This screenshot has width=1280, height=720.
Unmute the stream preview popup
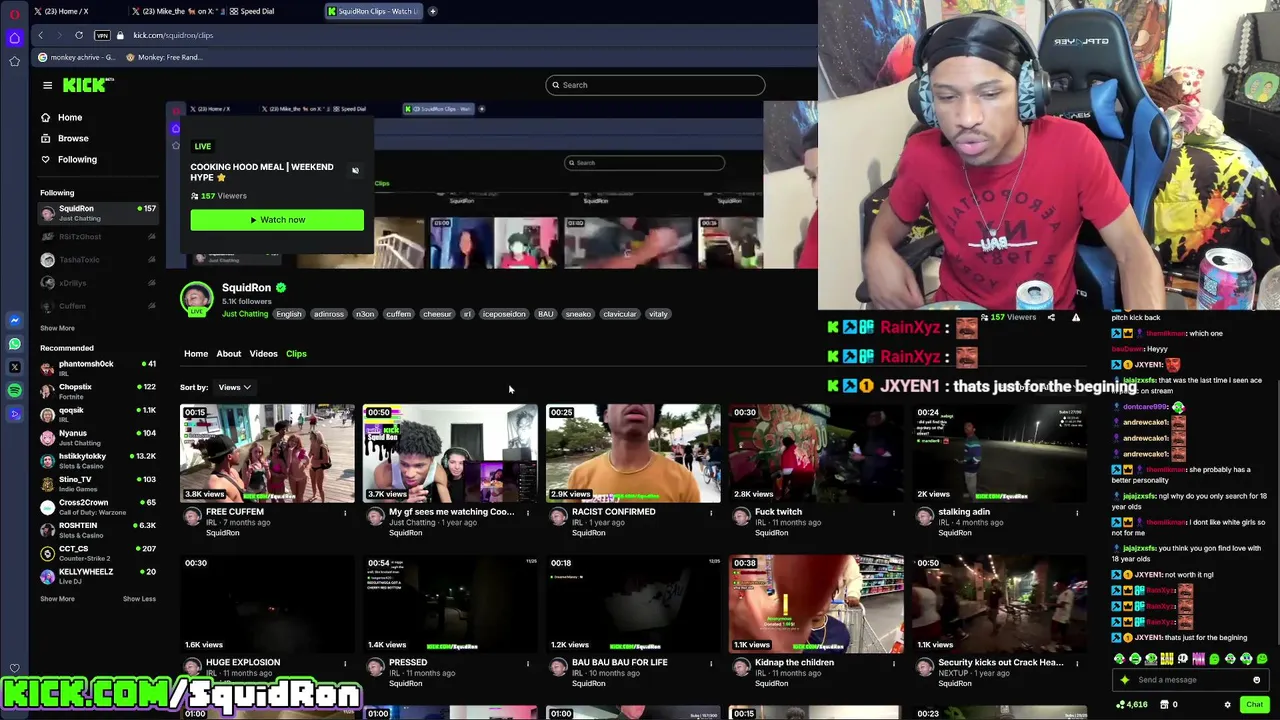[355, 171]
